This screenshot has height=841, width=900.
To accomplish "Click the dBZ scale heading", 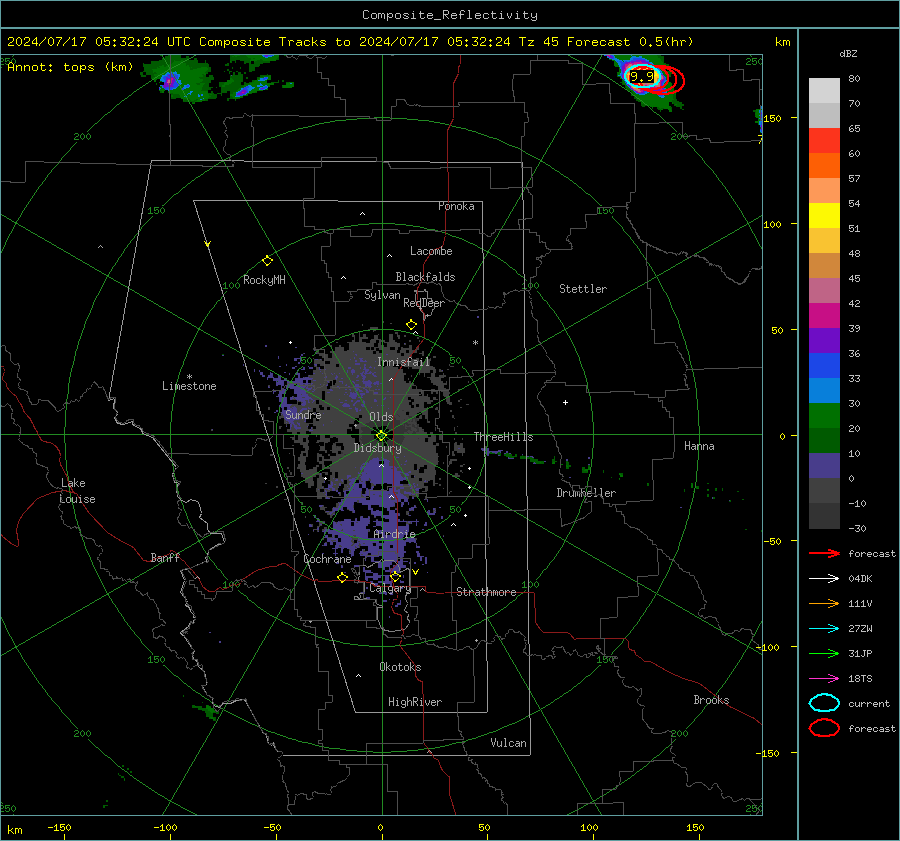I will coord(848,53).
